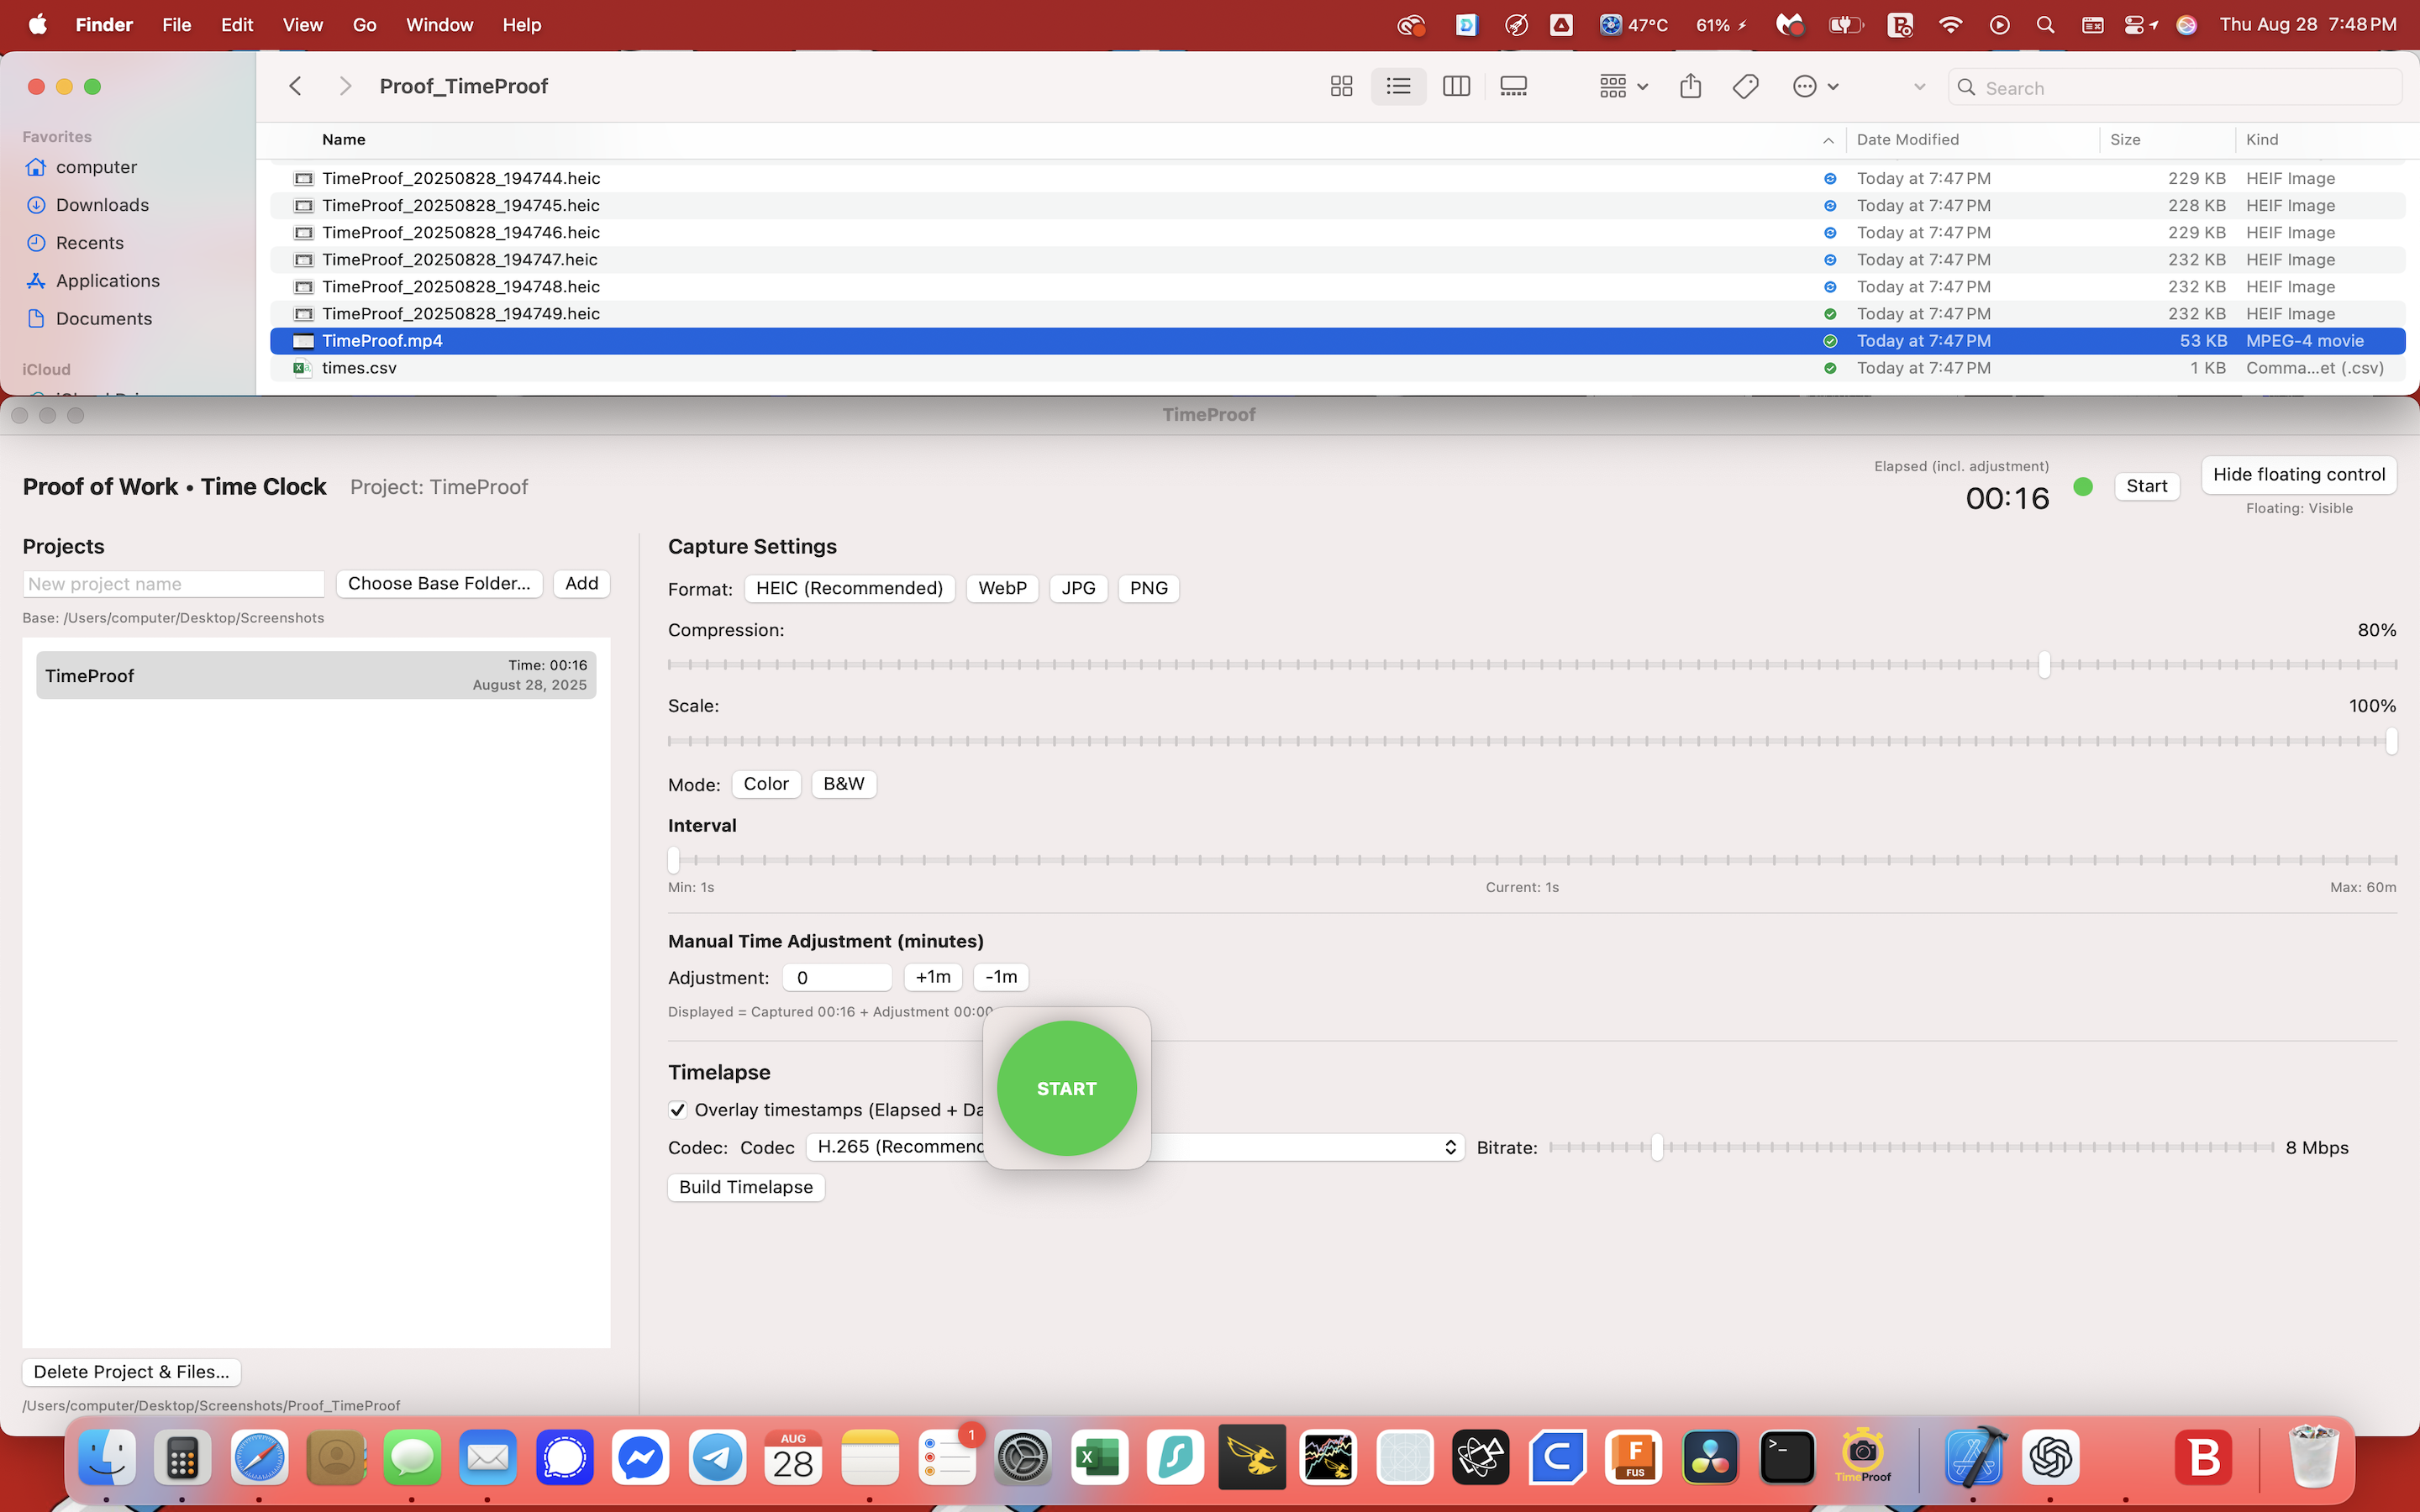Open Spotlight search in the menu bar
2420x1512 pixels.
[x=2045, y=25]
